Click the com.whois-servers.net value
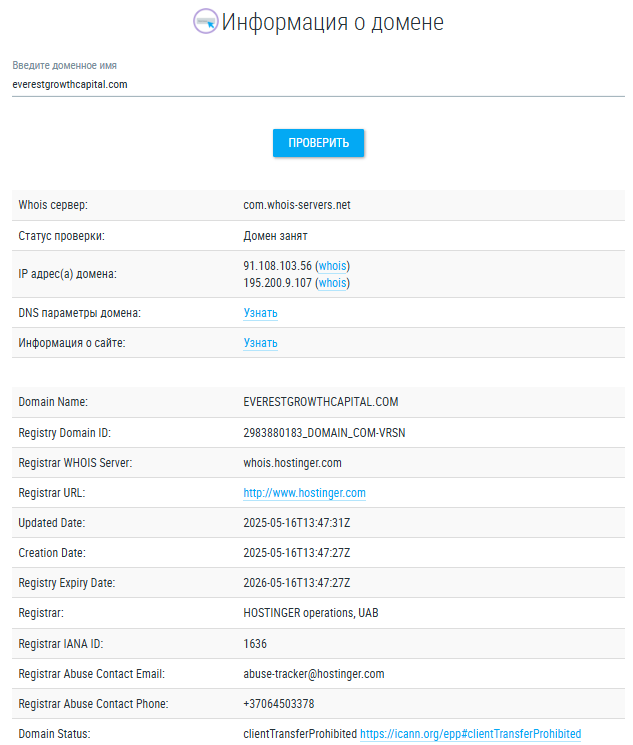 tap(297, 205)
